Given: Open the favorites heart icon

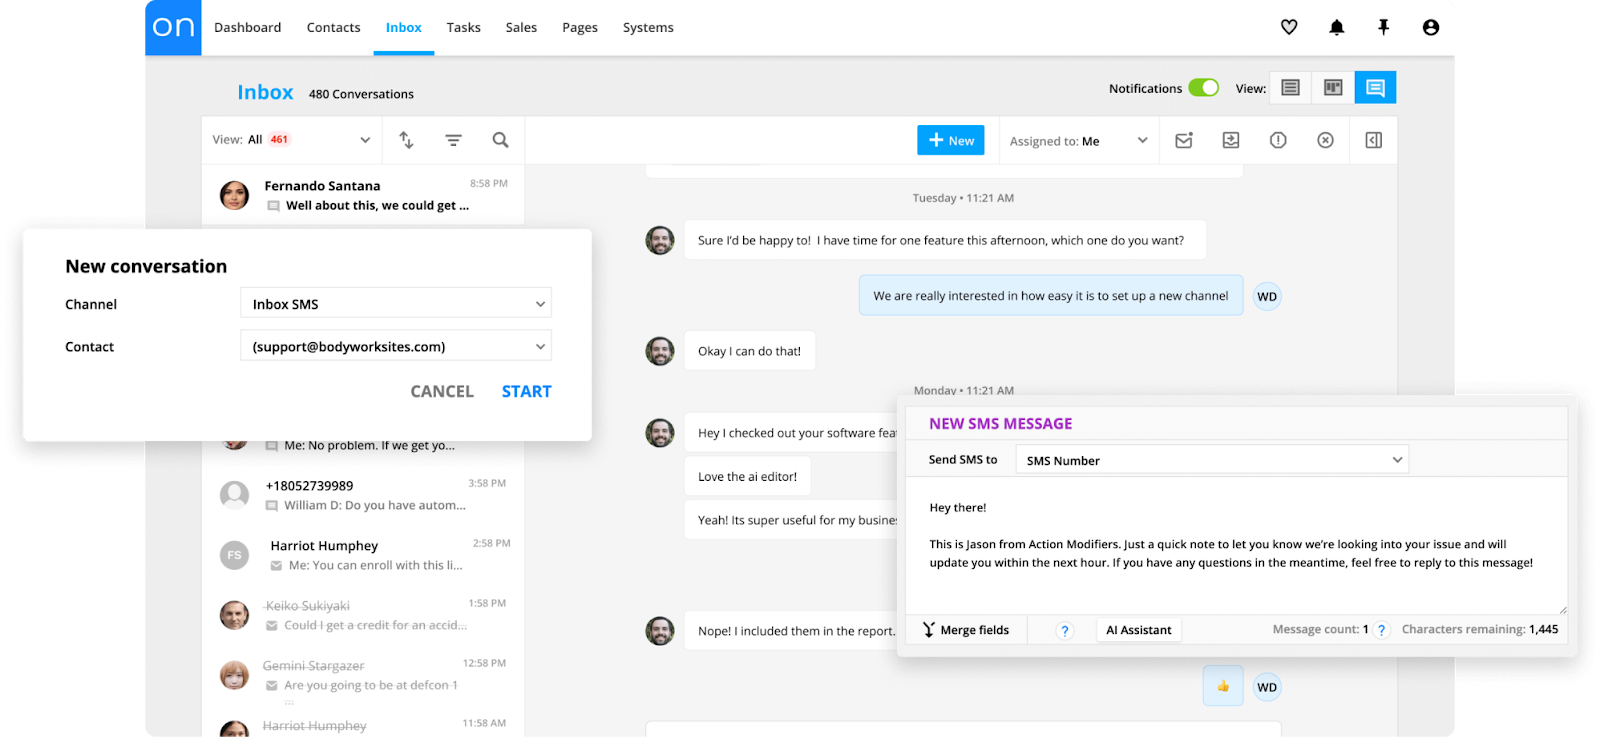Looking at the screenshot, I should (x=1289, y=28).
